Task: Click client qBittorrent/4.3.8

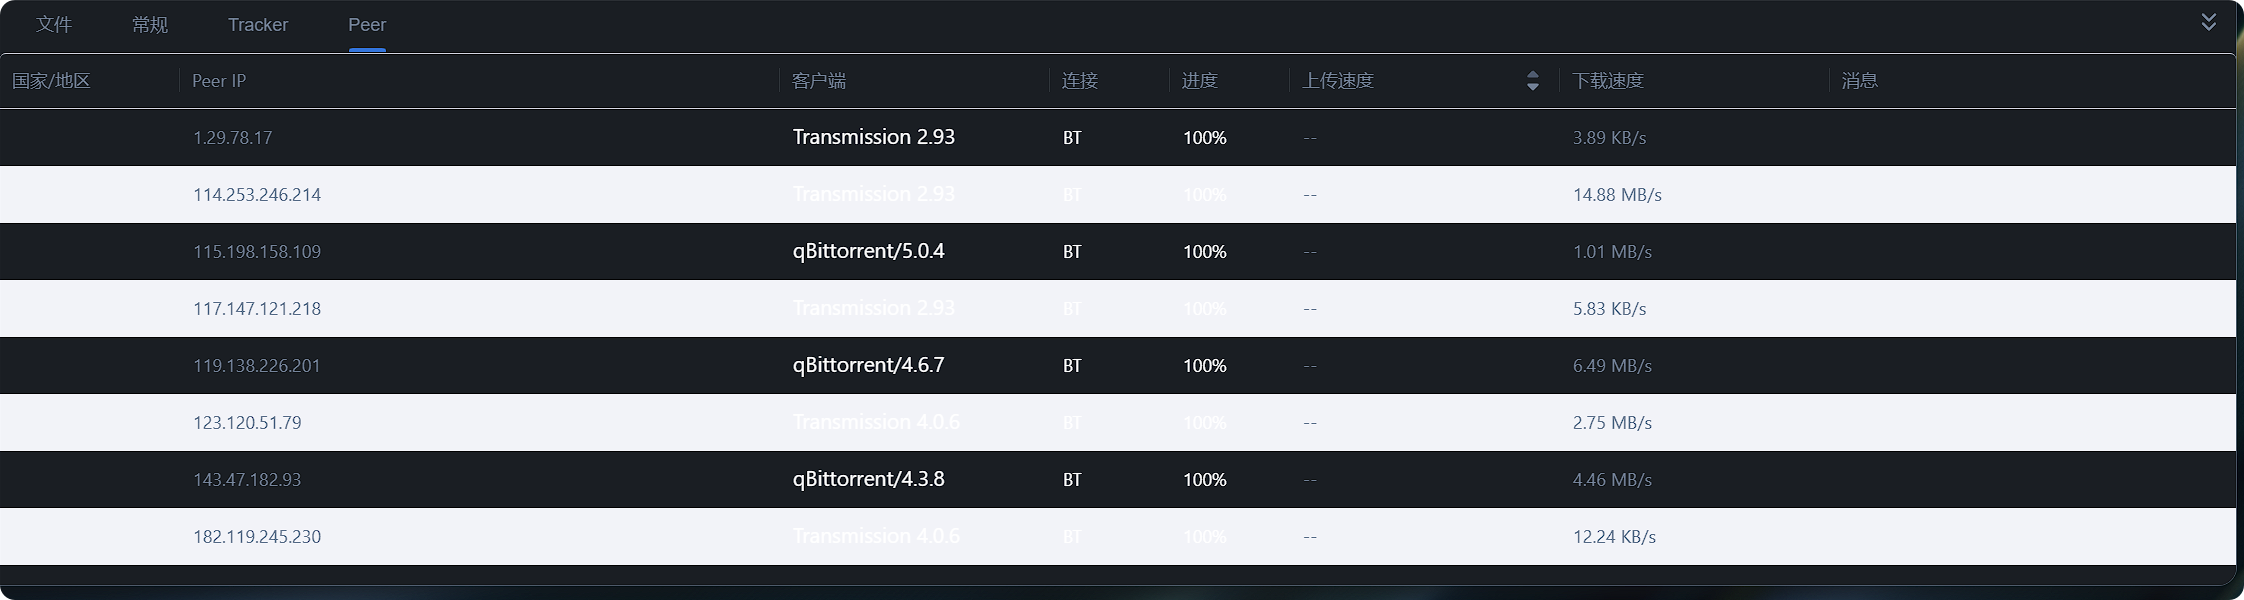Action: coord(869,479)
